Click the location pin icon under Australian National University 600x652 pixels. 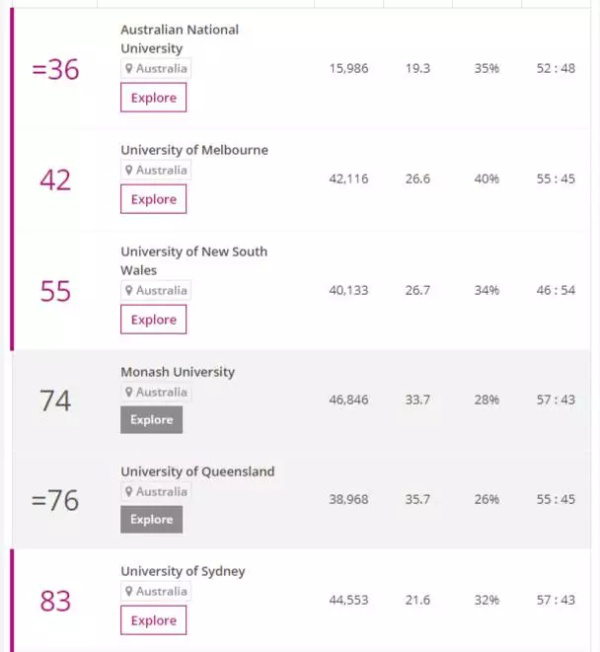click(x=129, y=68)
